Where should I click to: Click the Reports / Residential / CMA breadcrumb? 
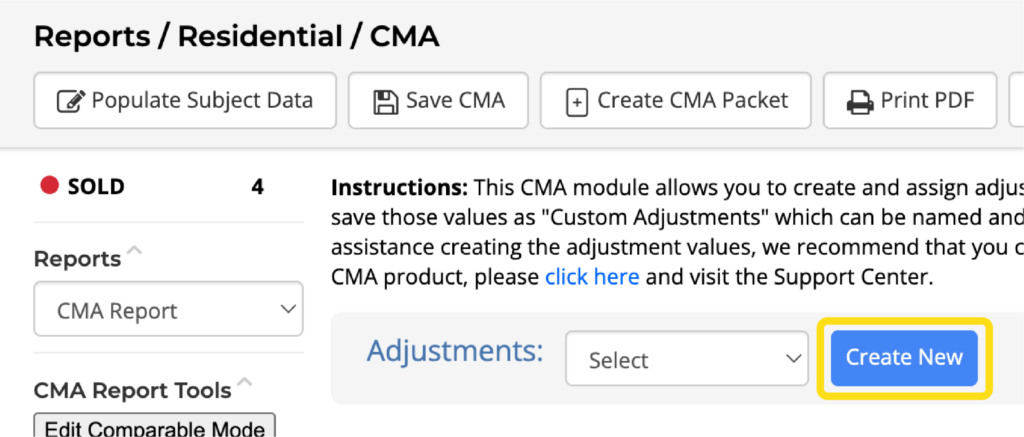click(236, 37)
